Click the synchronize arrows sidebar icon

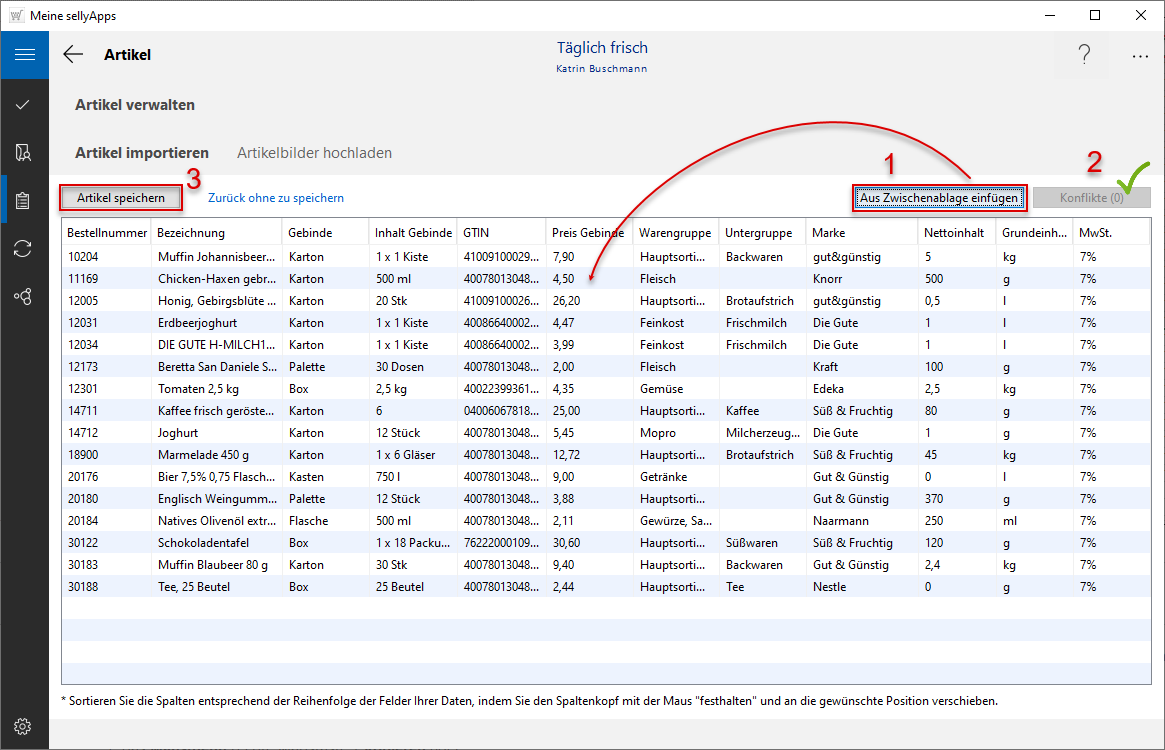coord(24,249)
